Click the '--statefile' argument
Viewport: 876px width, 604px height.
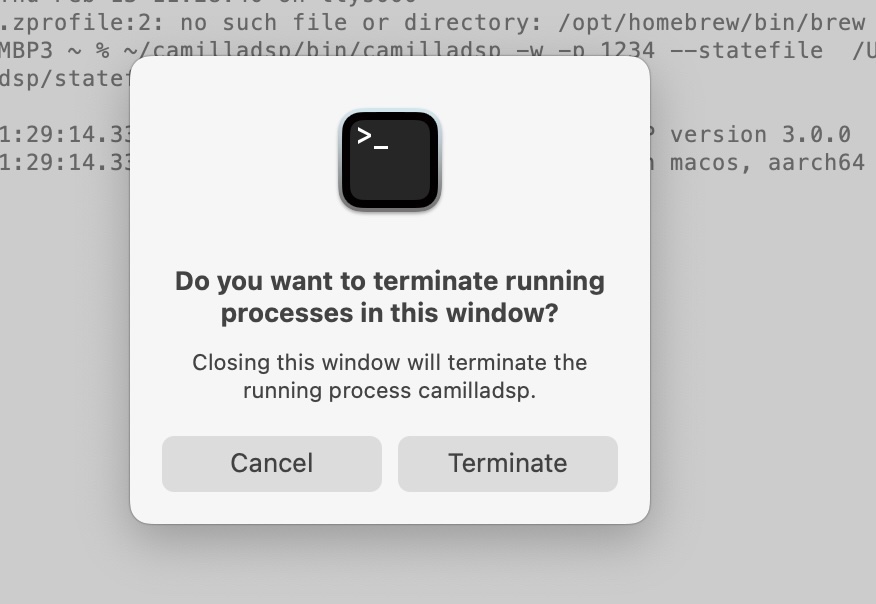(746, 51)
